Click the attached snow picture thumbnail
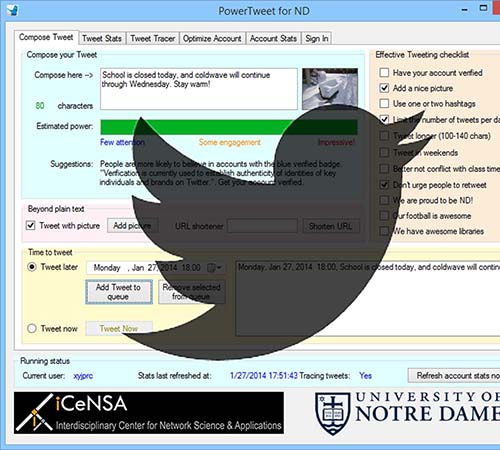The height and width of the screenshot is (450, 500). coord(330,89)
